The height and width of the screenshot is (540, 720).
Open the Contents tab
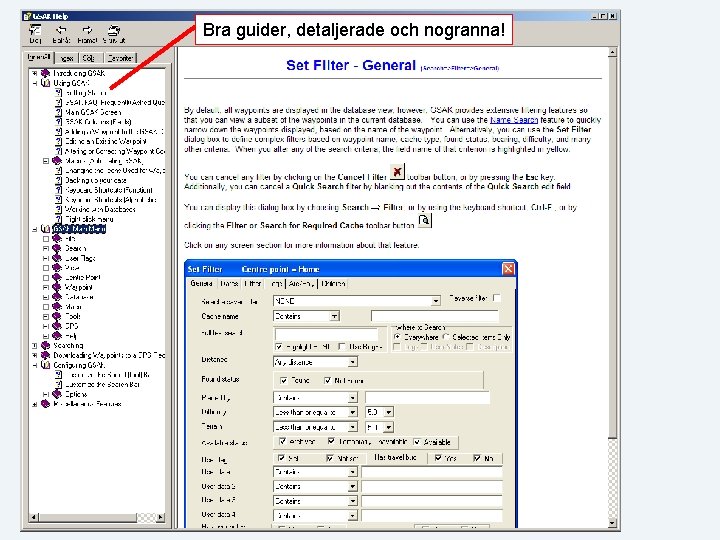tap(39, 57)
